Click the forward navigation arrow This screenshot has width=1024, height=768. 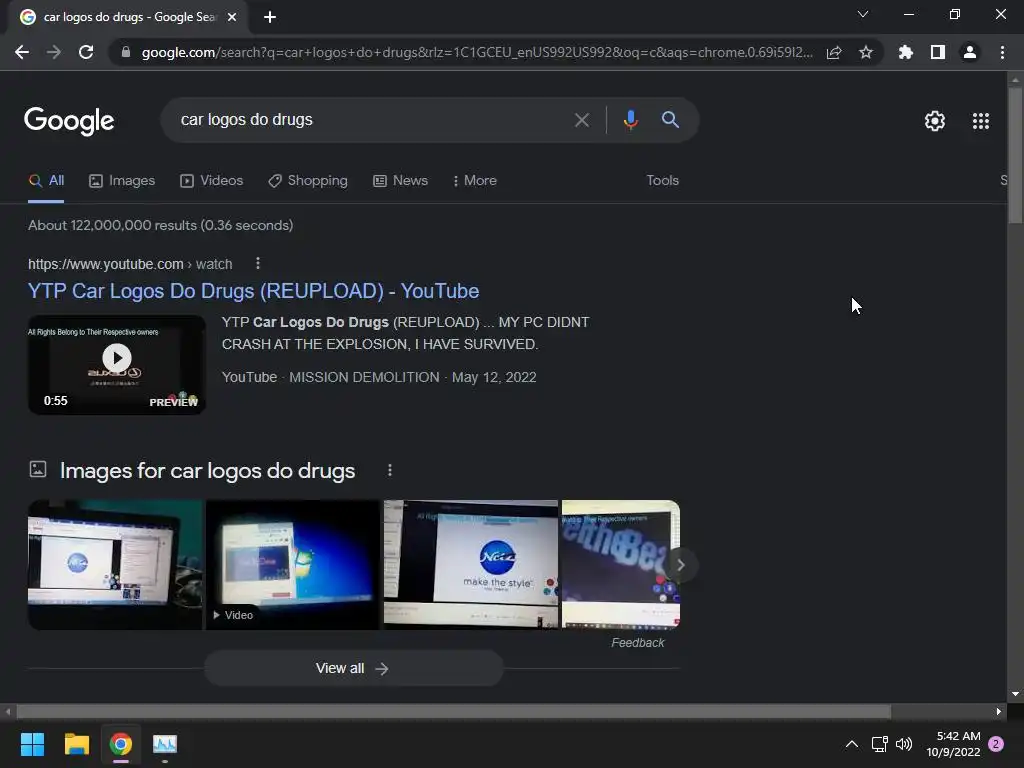(54, 52)
